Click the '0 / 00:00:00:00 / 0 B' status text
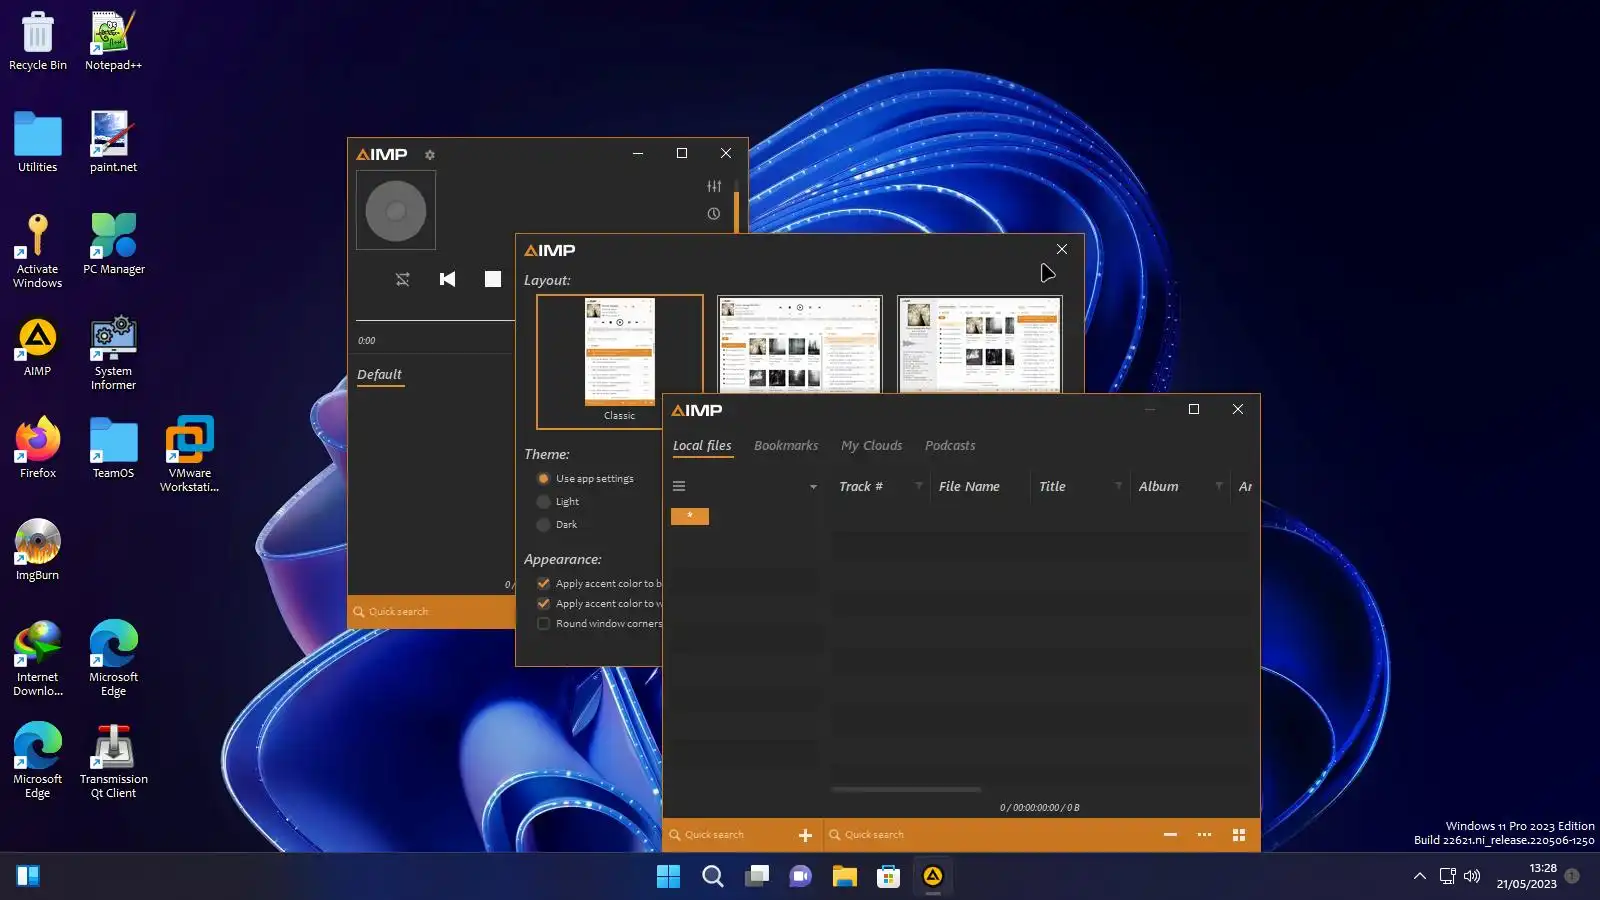 click(x=1040, y=808)
